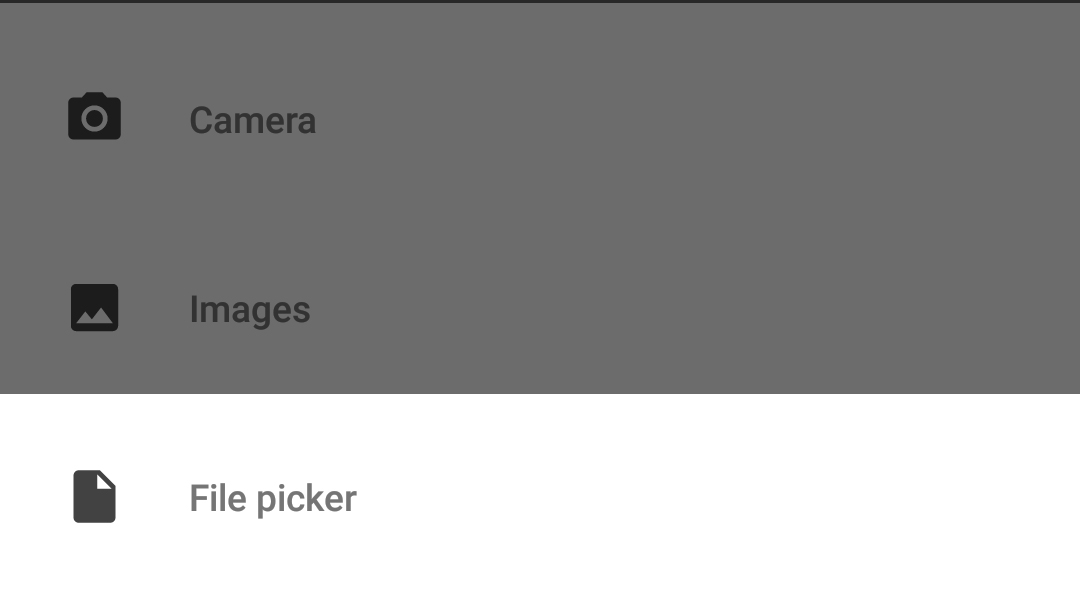Launch Camera from the source list

click(x=540, y=118)
